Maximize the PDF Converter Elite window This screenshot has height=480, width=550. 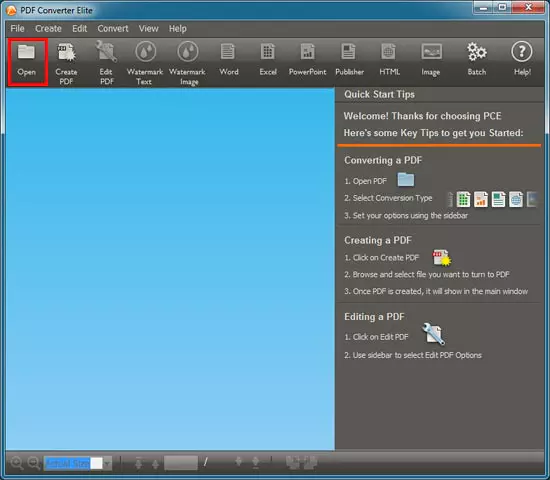[503, 7]
